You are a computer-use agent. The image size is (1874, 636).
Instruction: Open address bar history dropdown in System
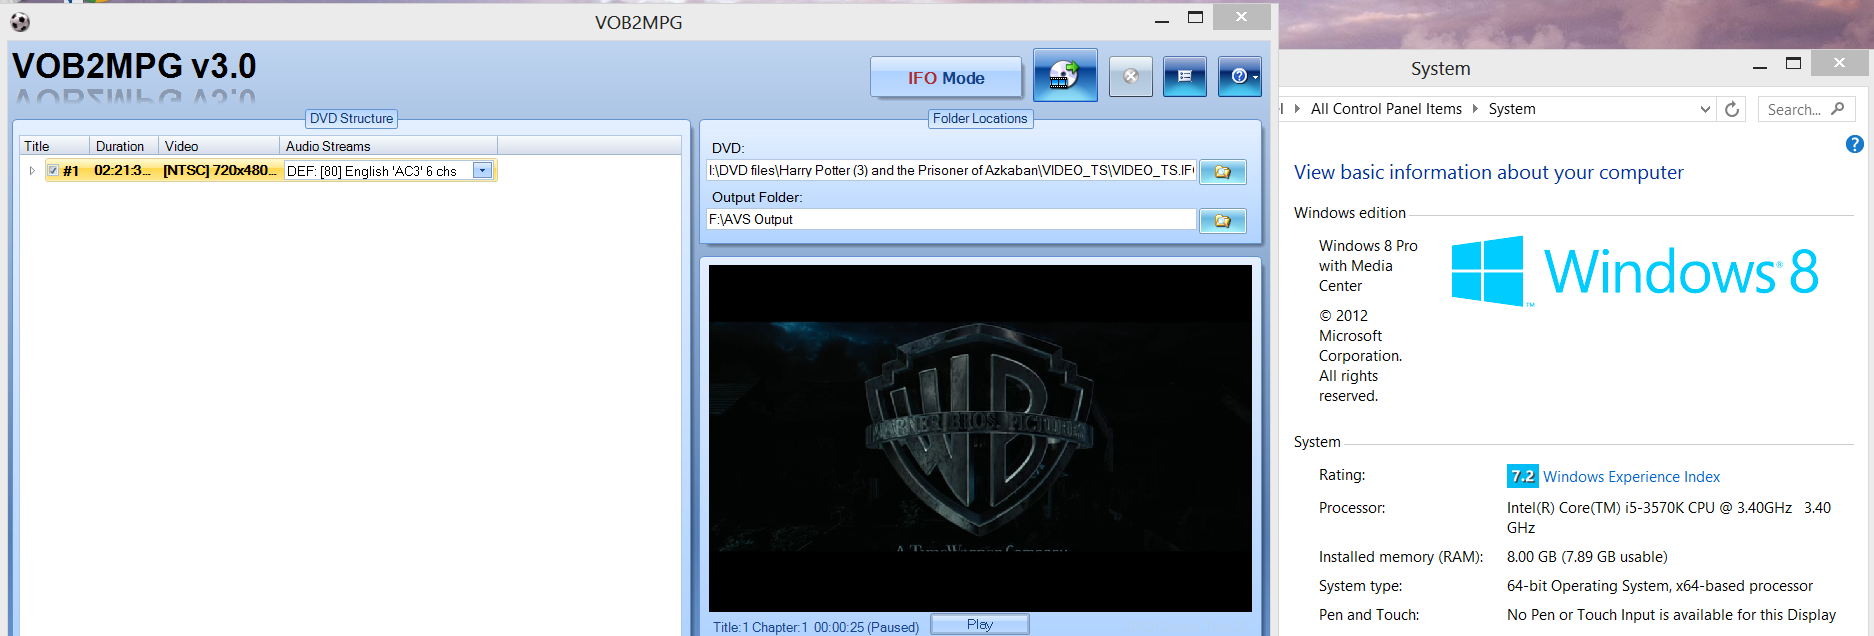click(x=1705, y=109)
